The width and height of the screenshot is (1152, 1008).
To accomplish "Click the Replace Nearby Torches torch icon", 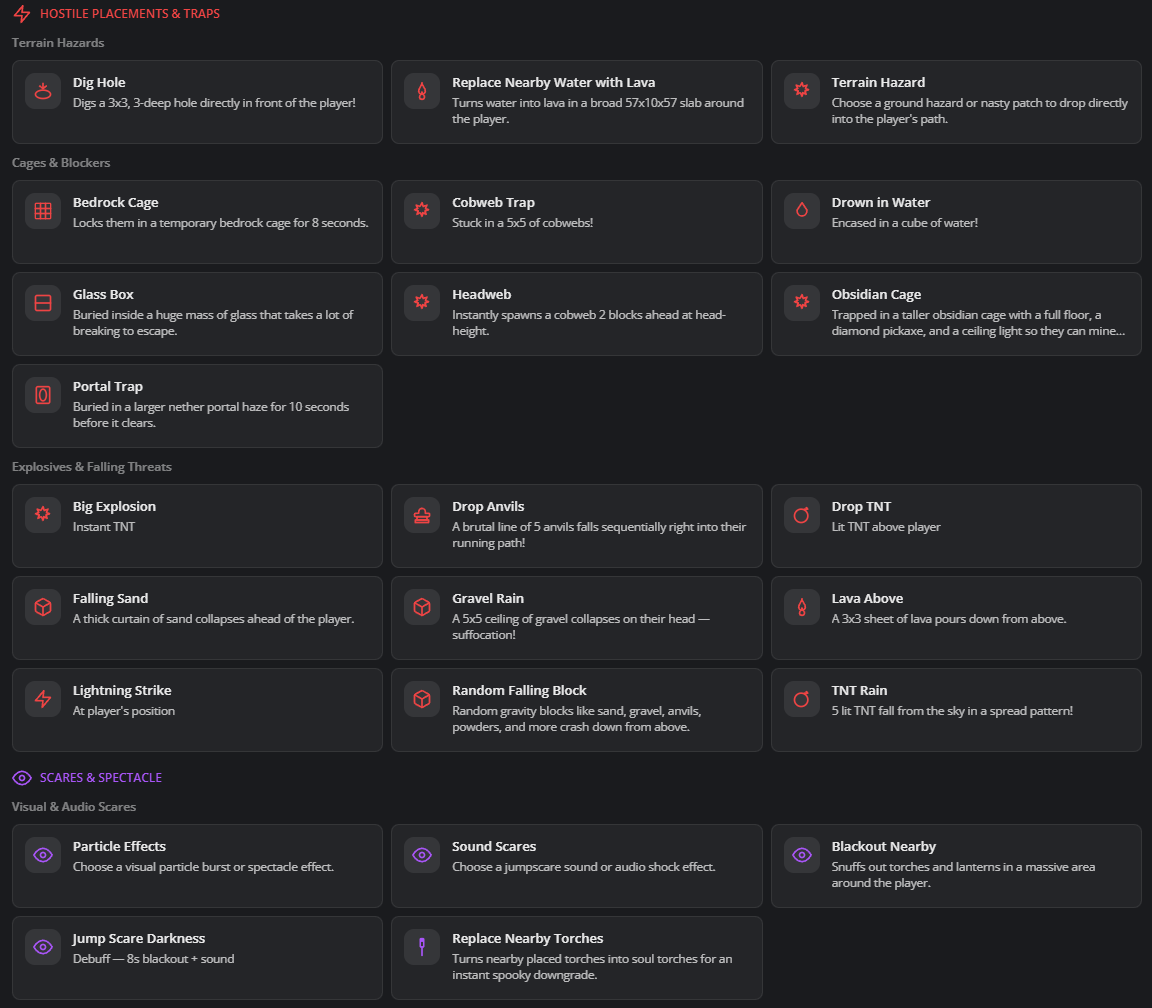I will pos(422,947).
